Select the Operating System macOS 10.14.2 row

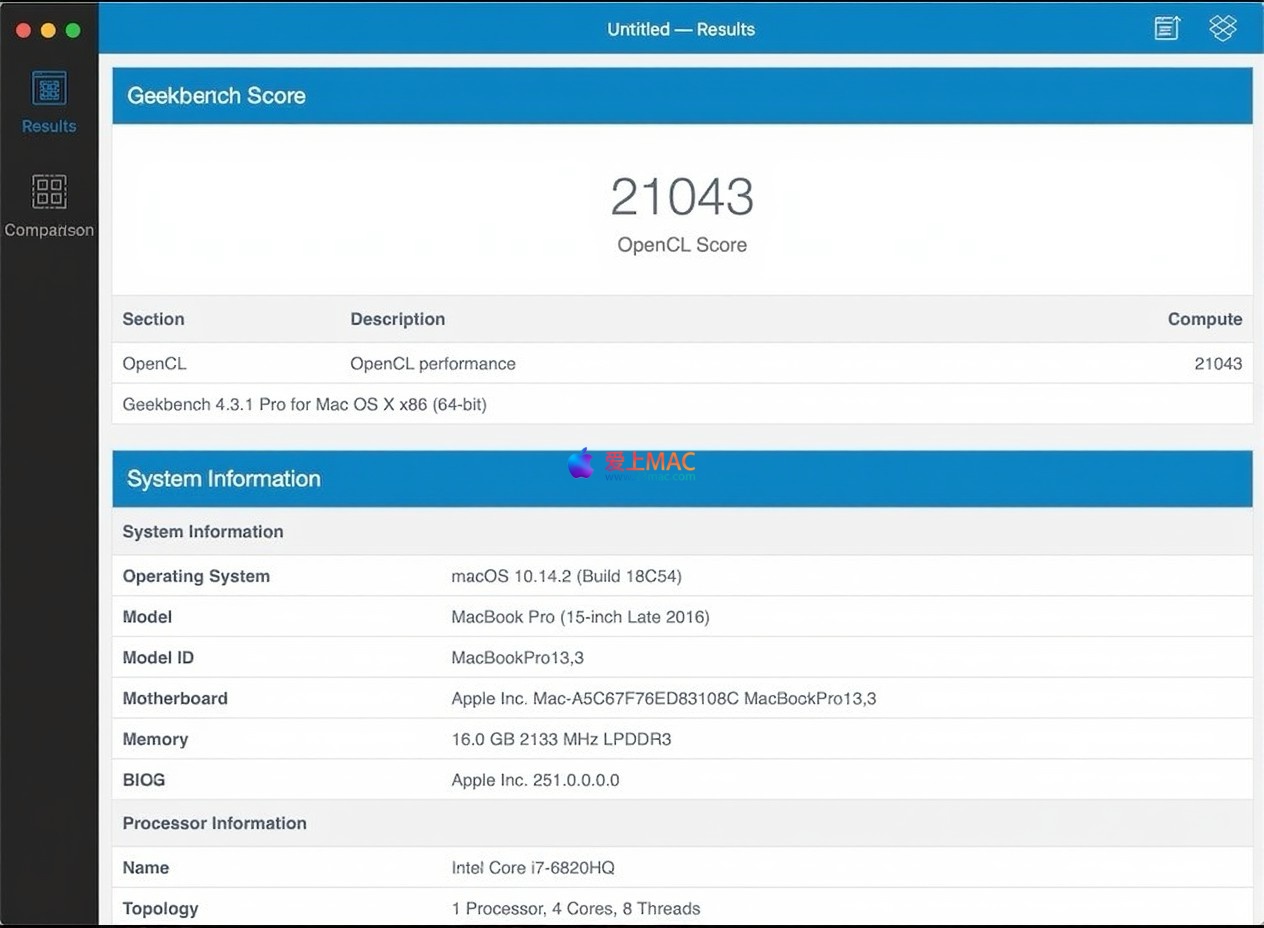pyautogui.click(x=682, y=576)
